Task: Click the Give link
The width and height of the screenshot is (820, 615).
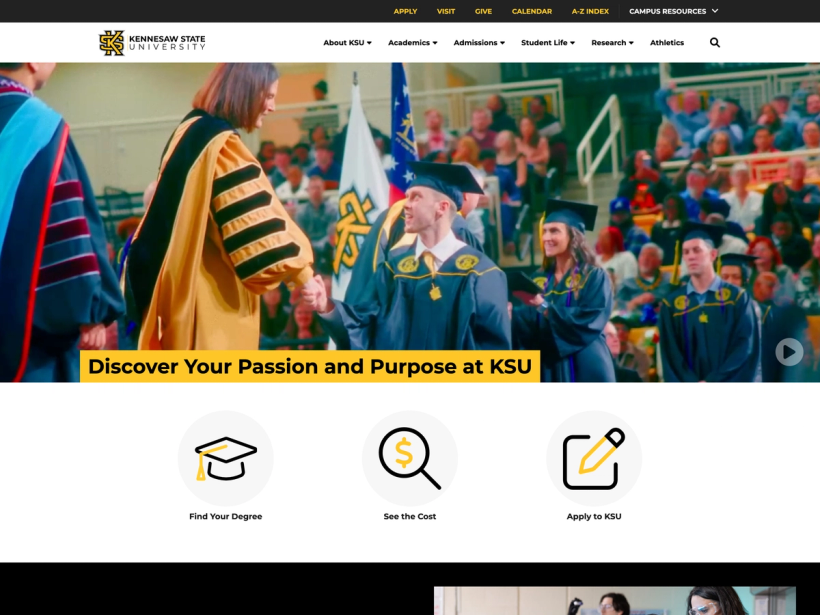Action: pos(483,11)
